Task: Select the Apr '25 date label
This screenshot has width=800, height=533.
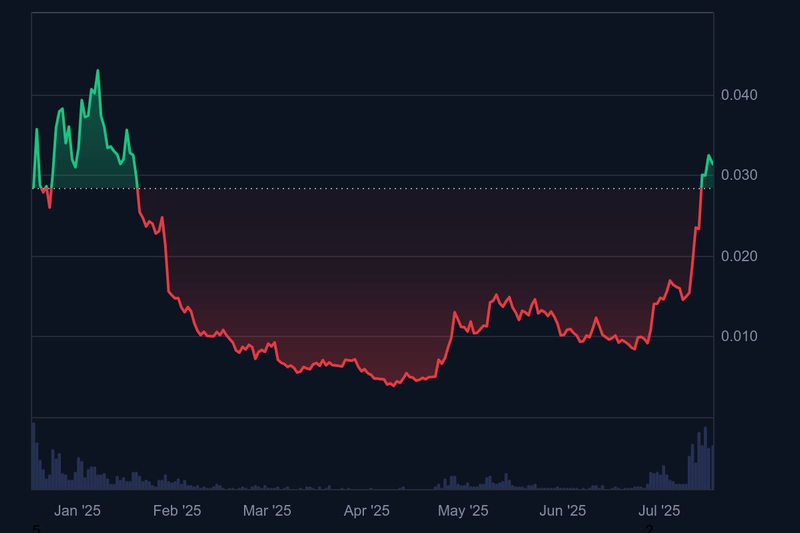Action: (366, 511)
